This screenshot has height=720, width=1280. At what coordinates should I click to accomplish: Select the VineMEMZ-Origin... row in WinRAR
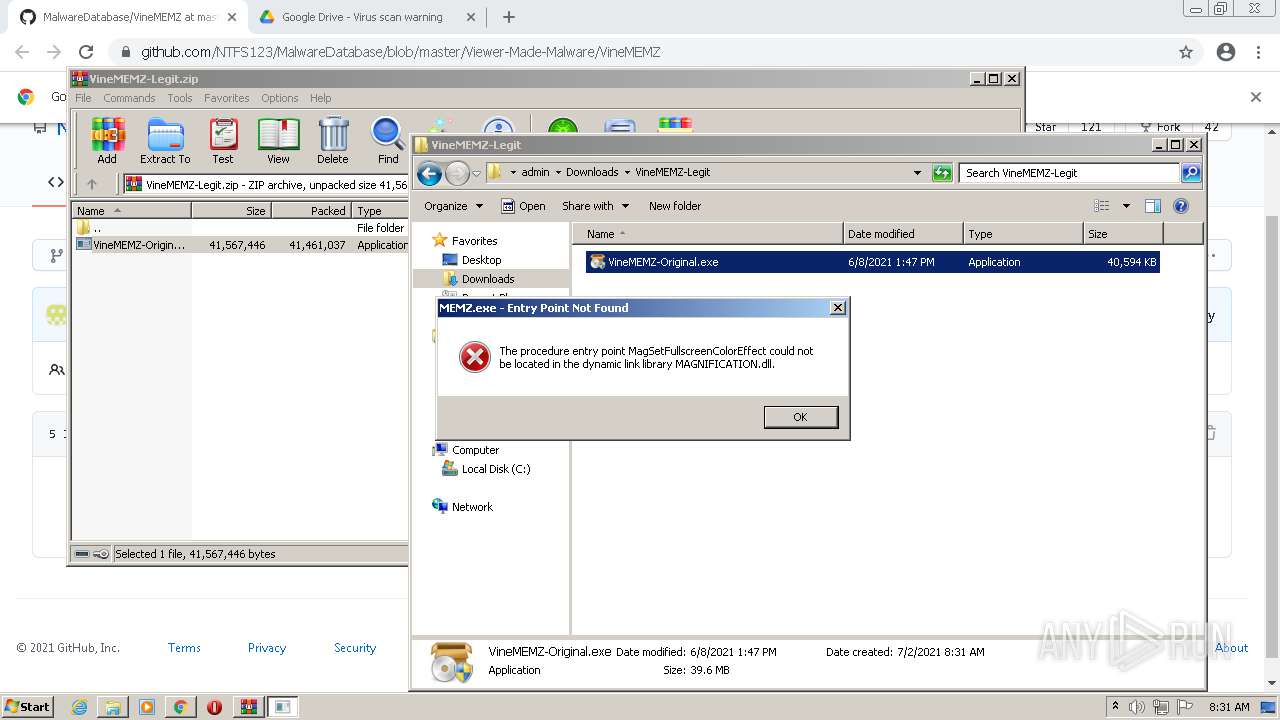240,245
